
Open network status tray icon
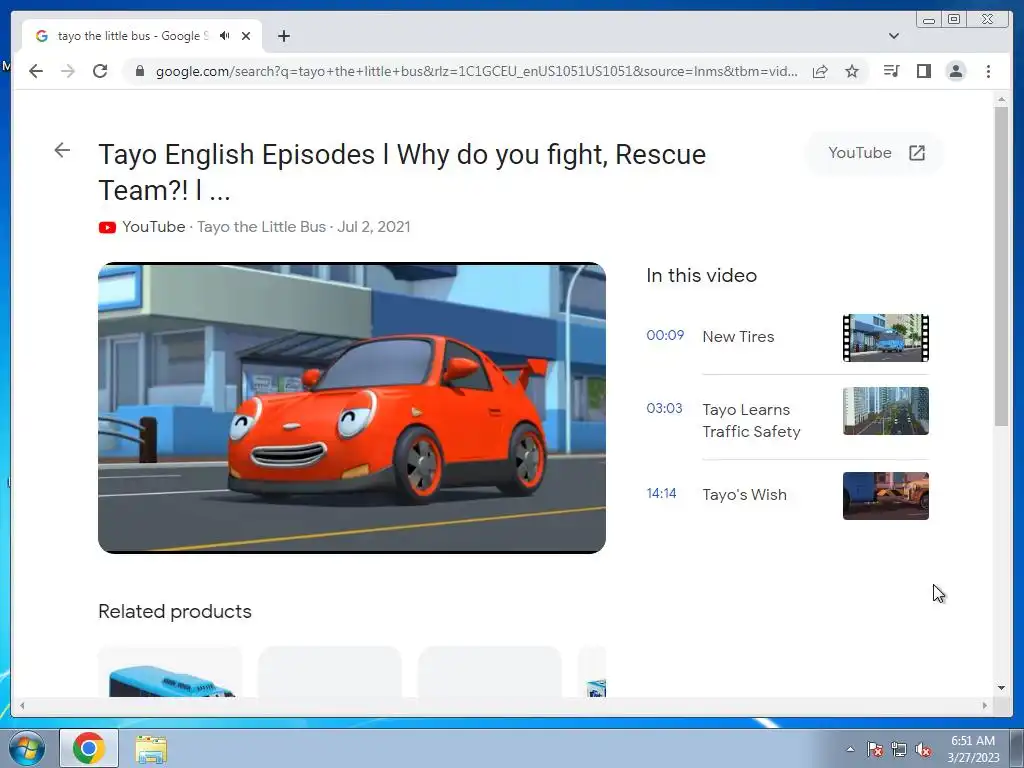pyautogui.click(x=899, y=749)
